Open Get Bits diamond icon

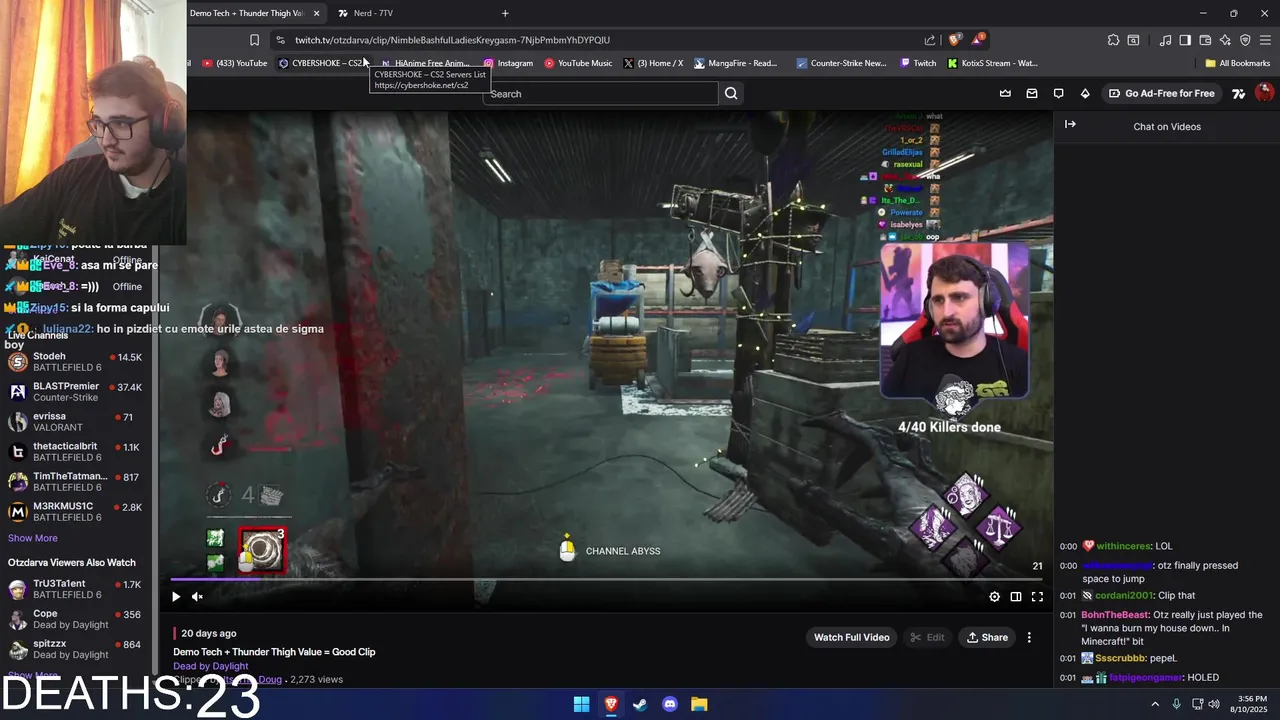[1085, 93]
